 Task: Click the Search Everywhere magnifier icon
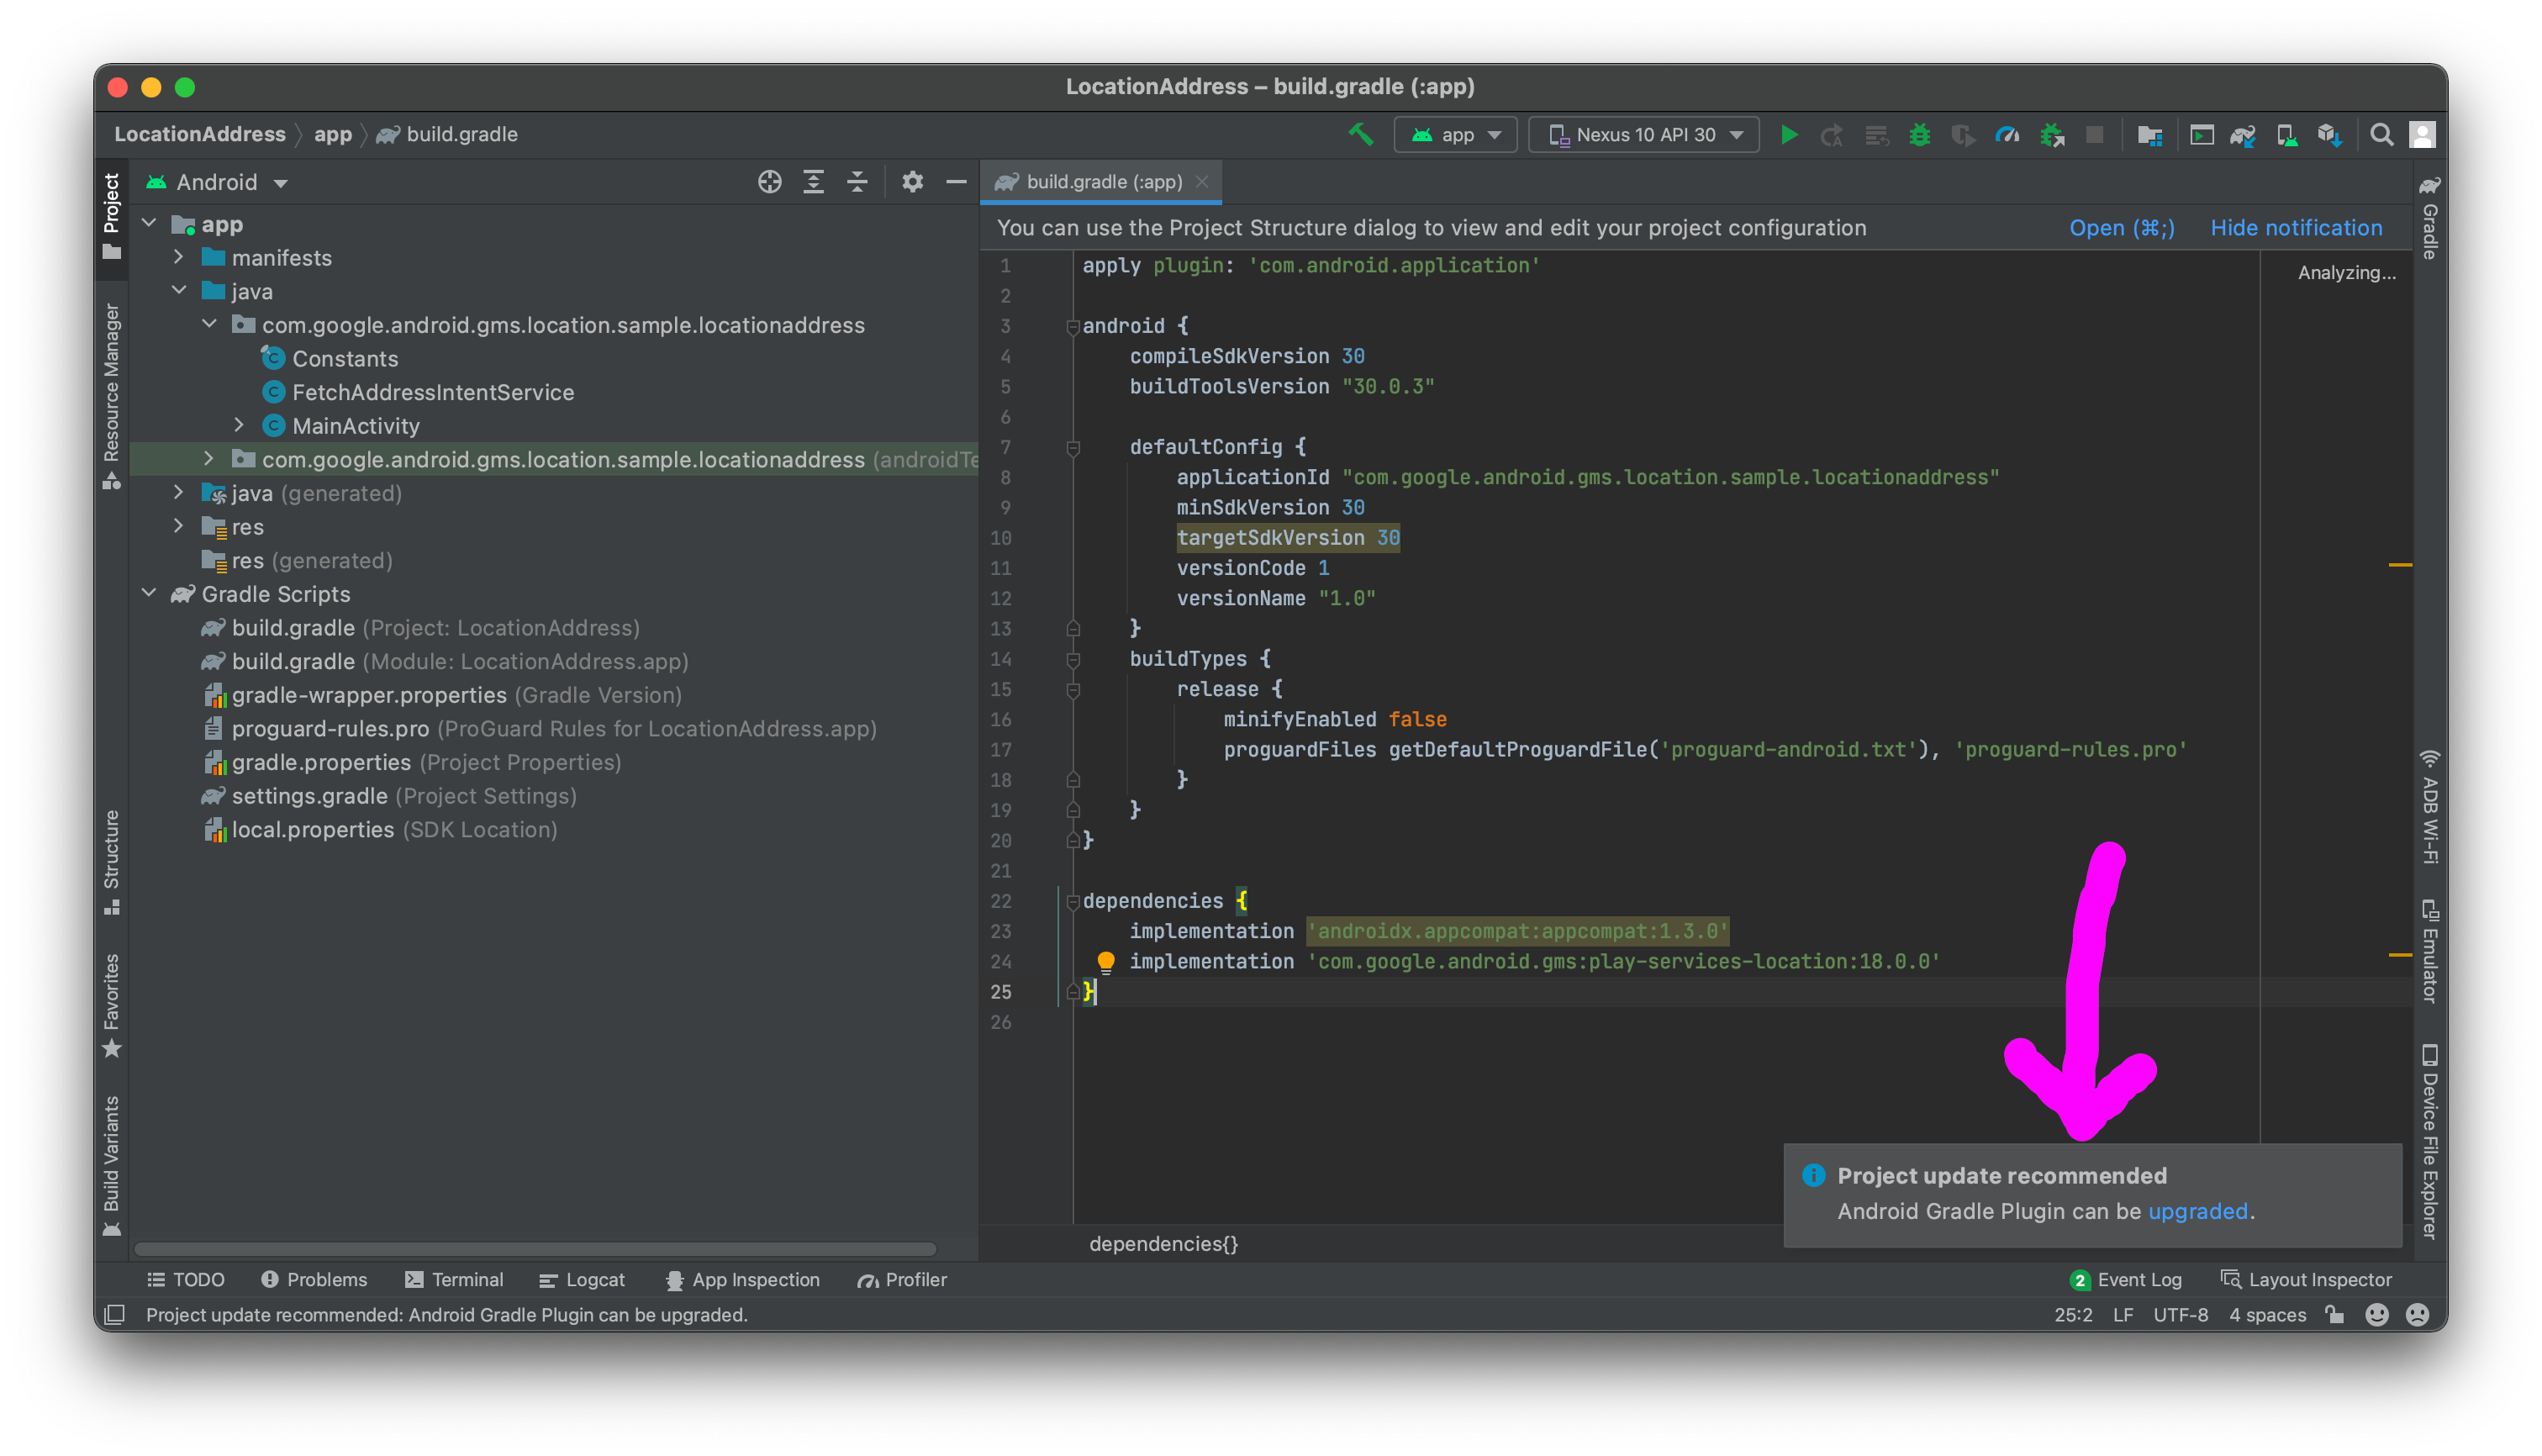click(2381, 135)
